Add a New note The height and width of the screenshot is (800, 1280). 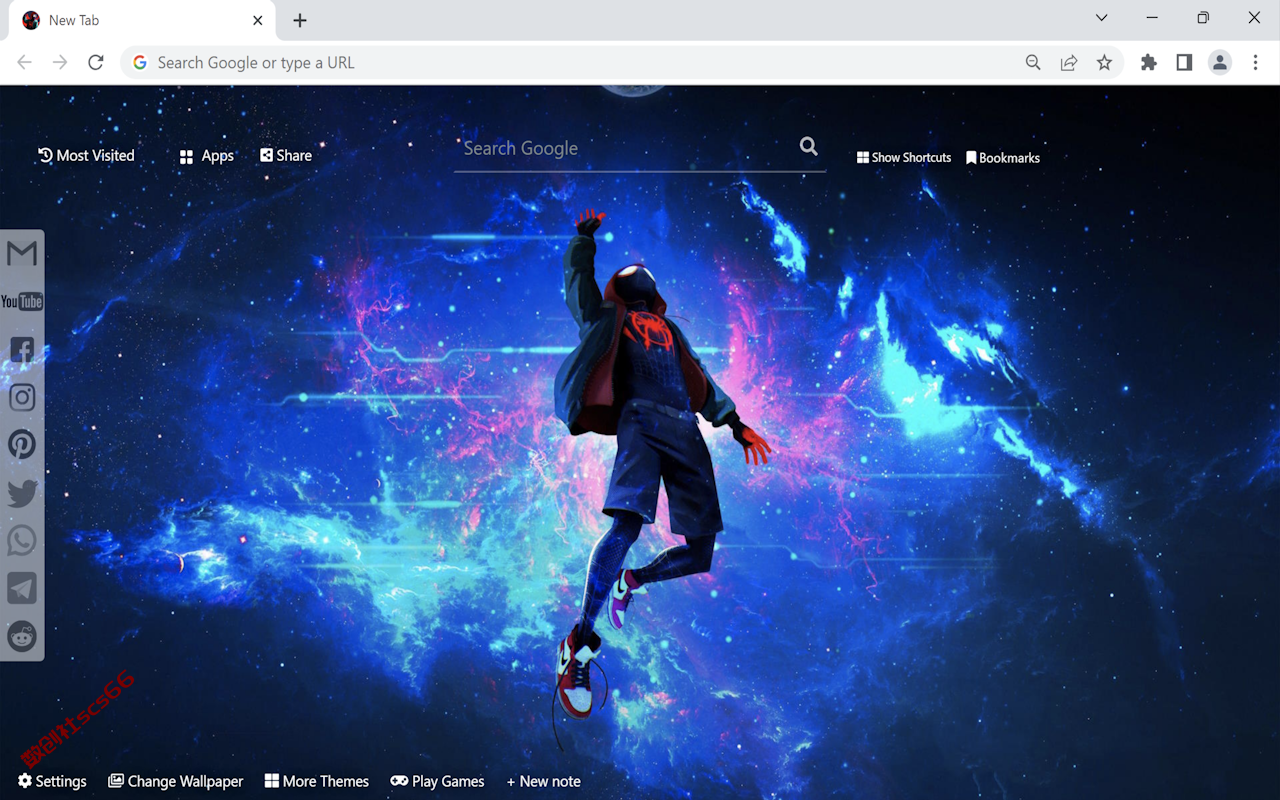(543, 781)
